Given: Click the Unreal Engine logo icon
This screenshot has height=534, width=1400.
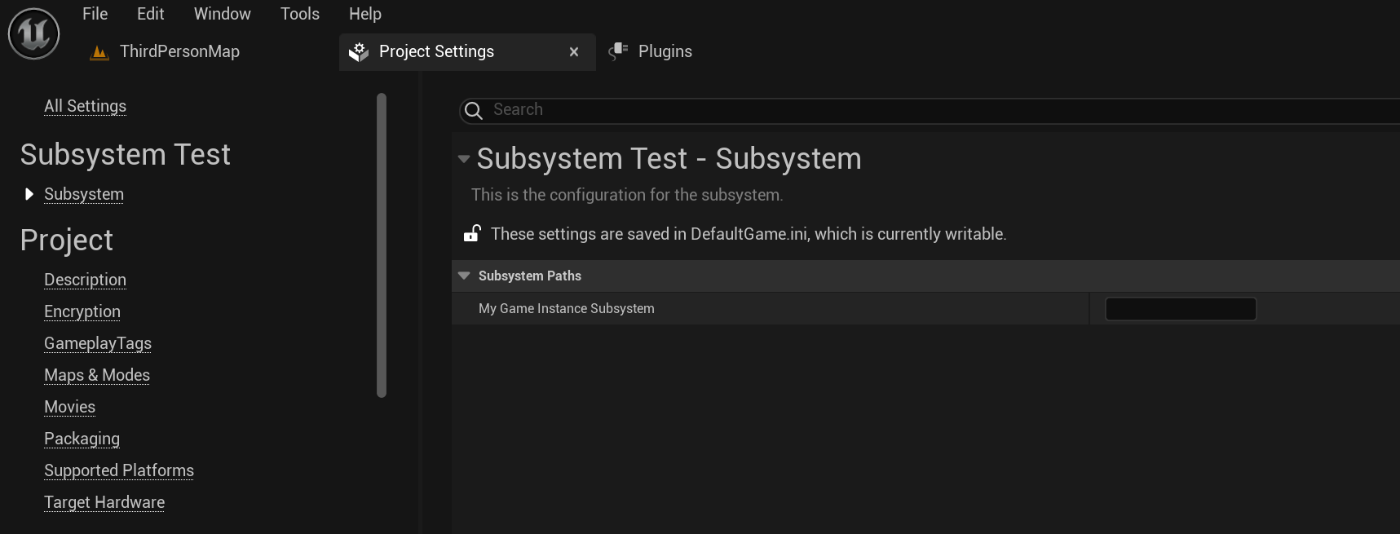Looking at the screenshot, I should tap(34, 34).
